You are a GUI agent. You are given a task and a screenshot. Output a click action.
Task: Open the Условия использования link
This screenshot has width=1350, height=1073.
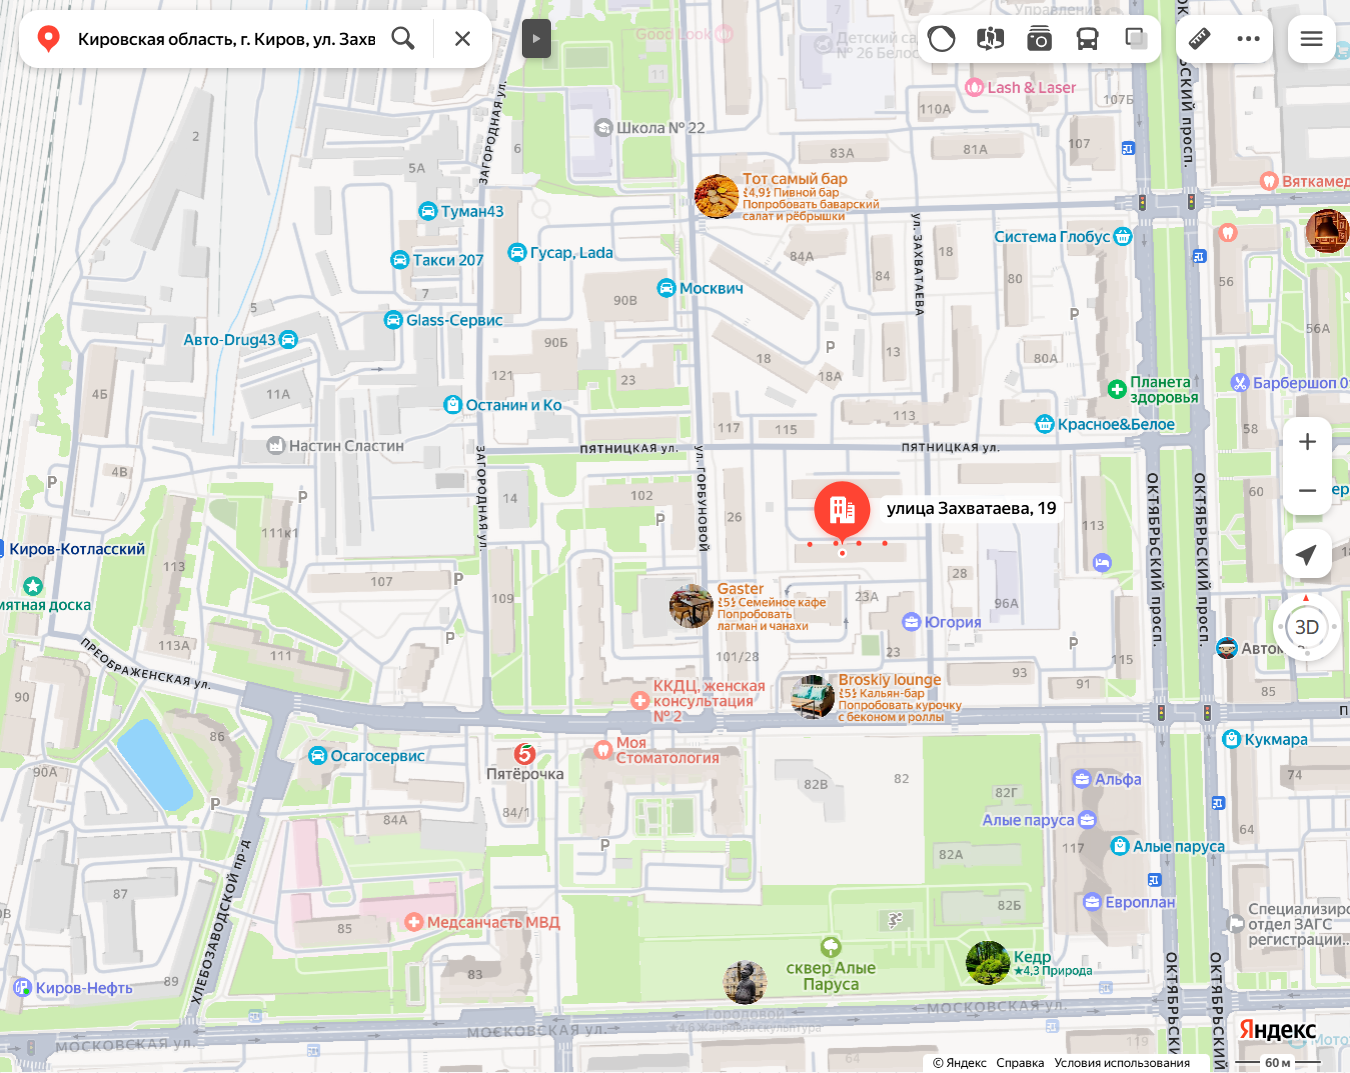[x=1122, y=1063]
